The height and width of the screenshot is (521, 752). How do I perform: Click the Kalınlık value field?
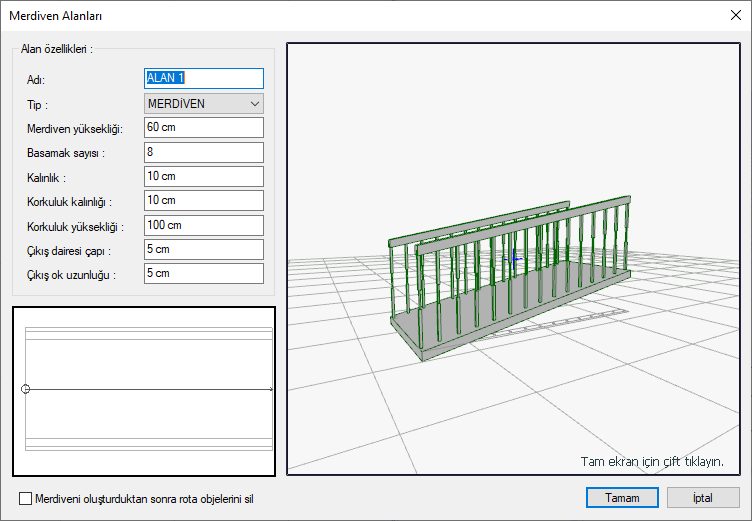[x=203, y=177]
